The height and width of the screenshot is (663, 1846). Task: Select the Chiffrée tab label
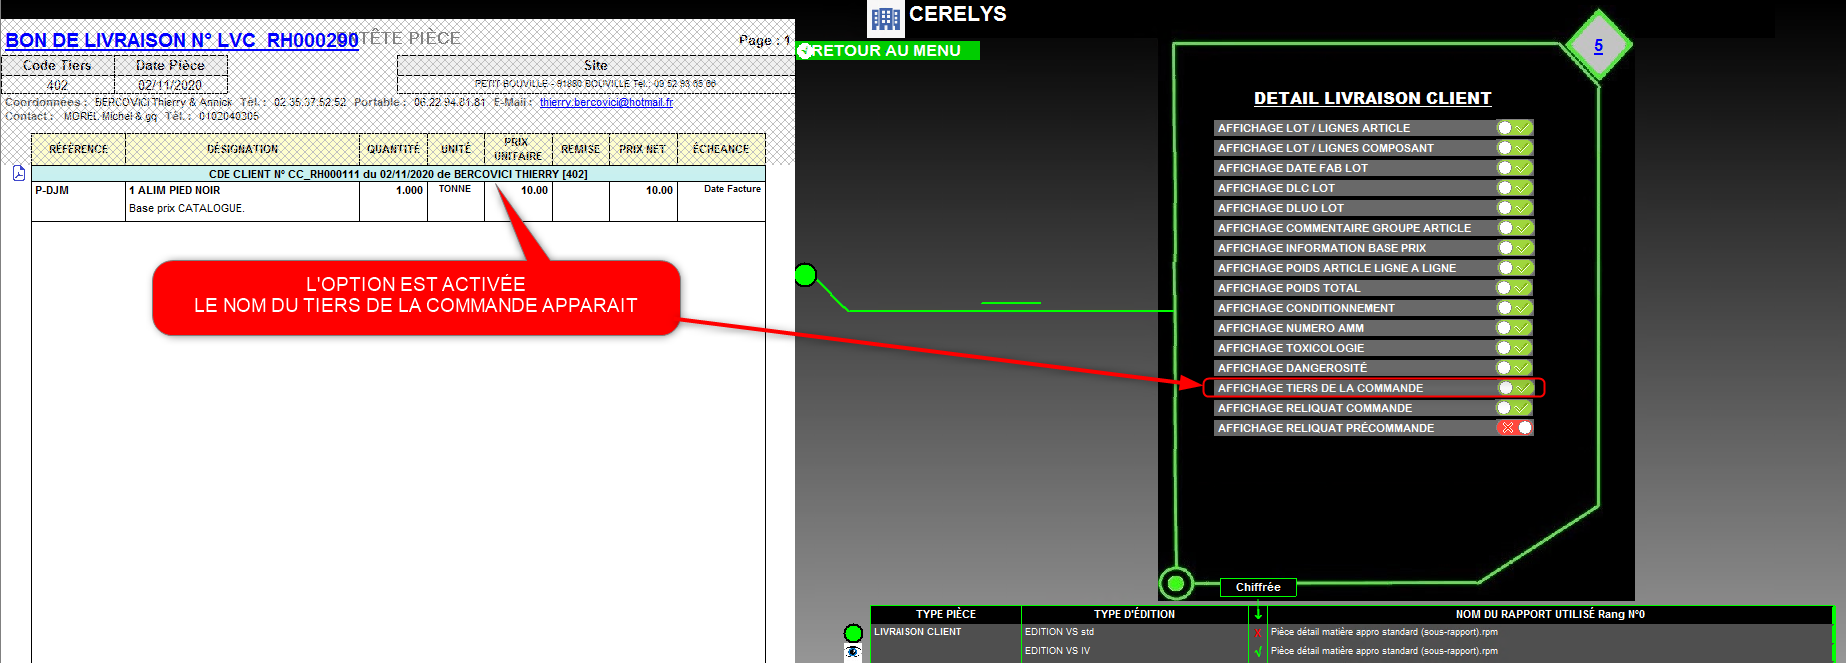(x=1258, y=587)
